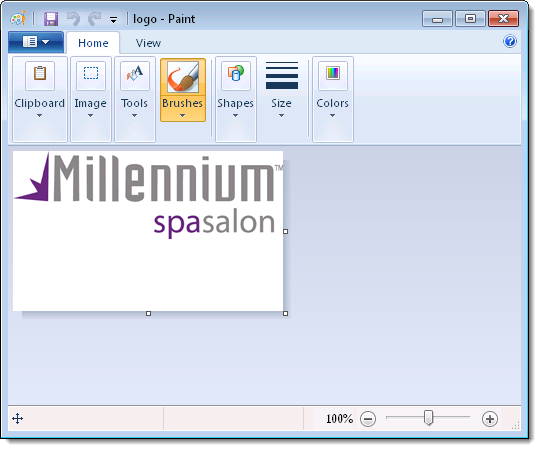Switch to the Home tab
The width and height of the screenshot is (540, 450).
click(x=93, y=43)
